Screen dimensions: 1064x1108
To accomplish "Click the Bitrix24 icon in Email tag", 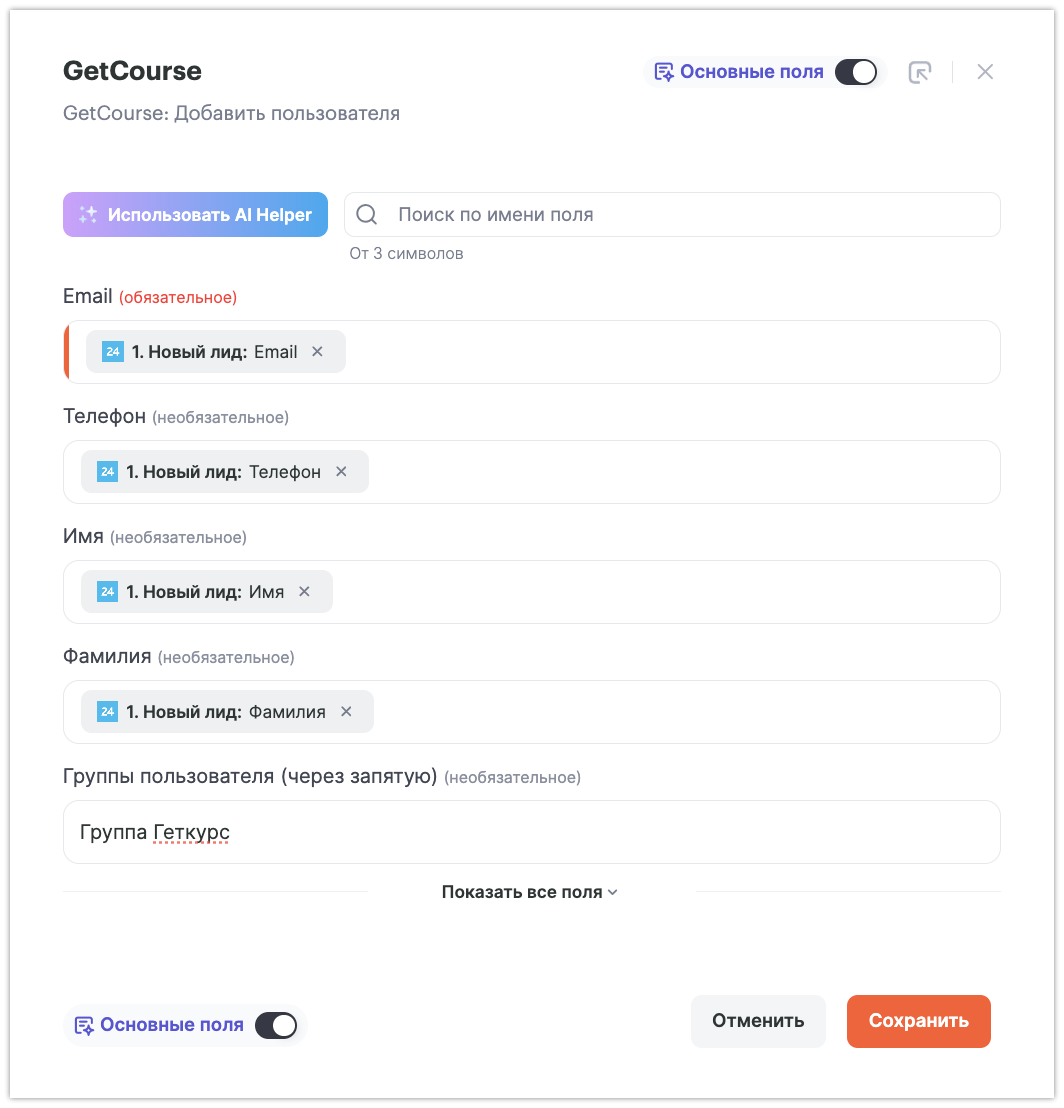I will coord(113,352).
